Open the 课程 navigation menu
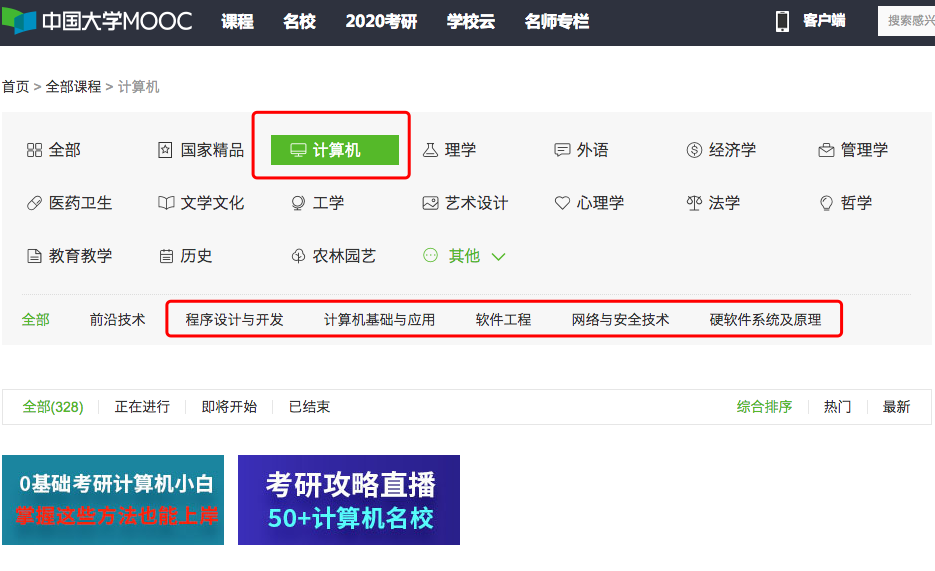Image resolution: width=935 pixels, height=571 pixels. pyautogui.click(x=237, y=21)
